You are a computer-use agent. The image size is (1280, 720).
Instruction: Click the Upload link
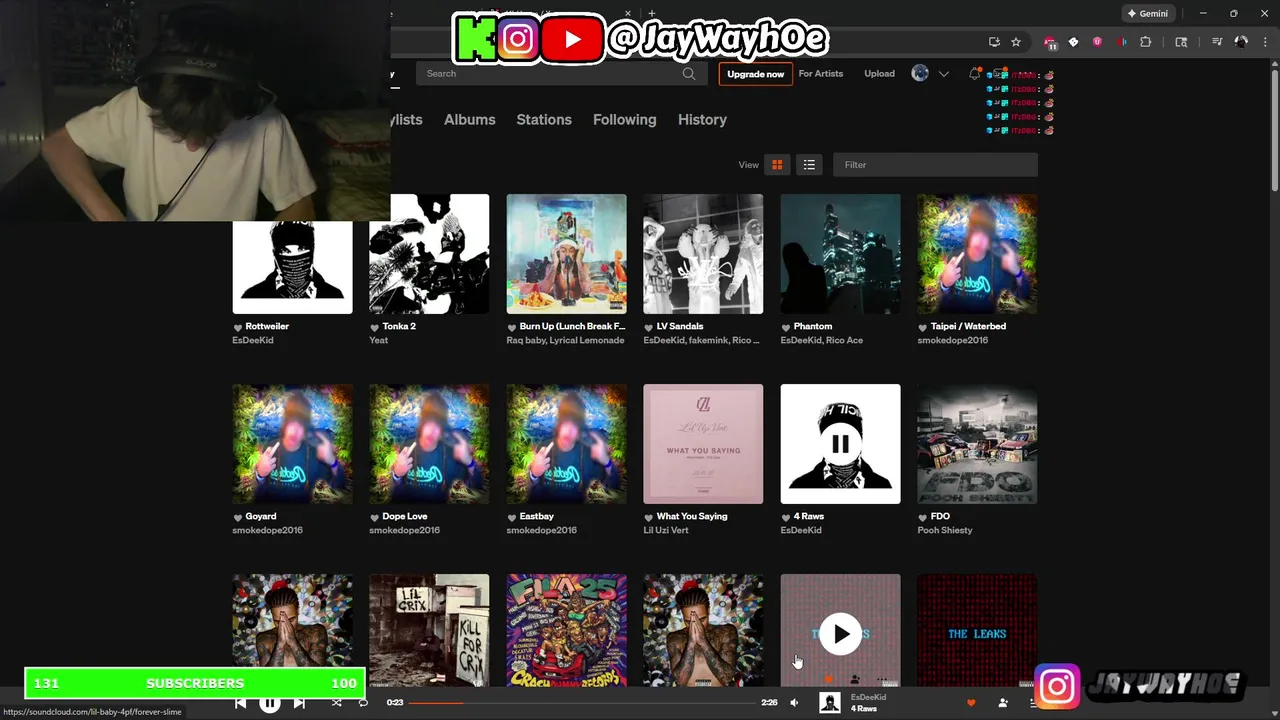879,73
